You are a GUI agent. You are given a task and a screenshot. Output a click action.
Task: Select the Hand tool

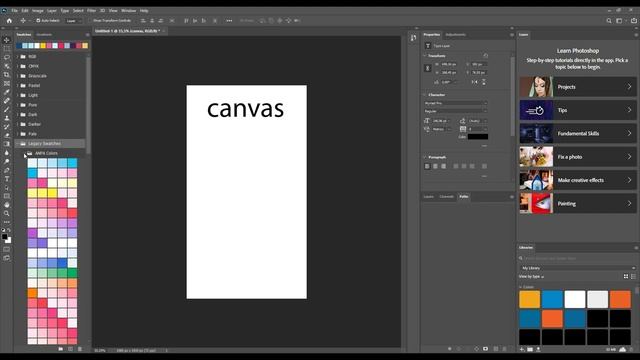tap(7, 205)
